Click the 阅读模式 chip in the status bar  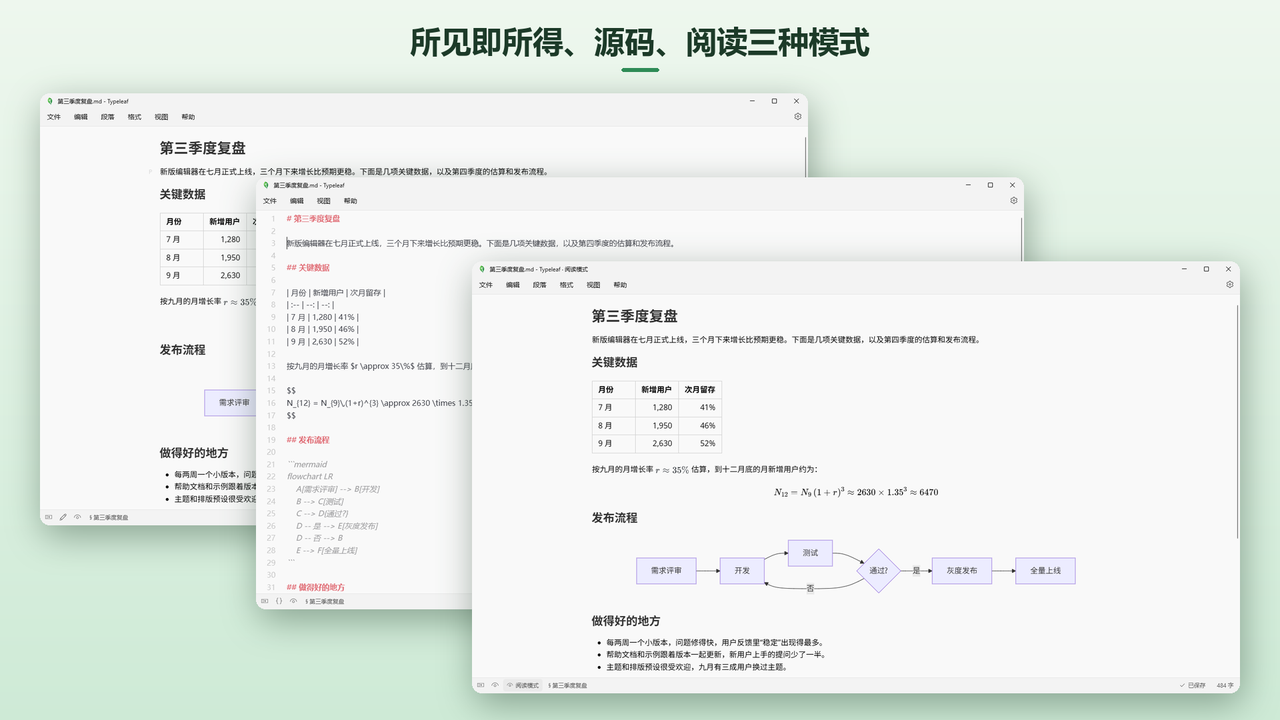(x=523, y=685)
